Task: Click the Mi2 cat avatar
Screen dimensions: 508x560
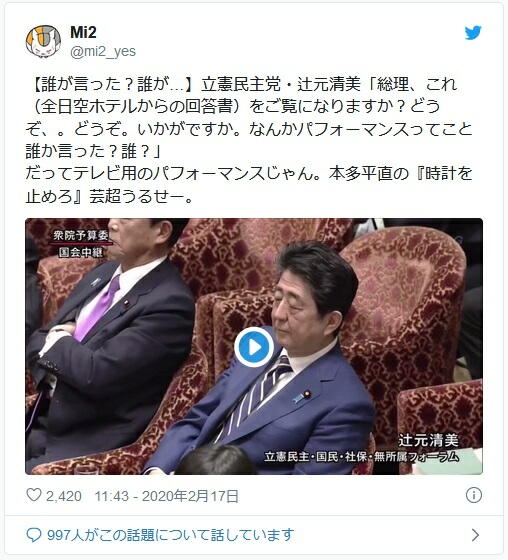Action: [43, 41]
